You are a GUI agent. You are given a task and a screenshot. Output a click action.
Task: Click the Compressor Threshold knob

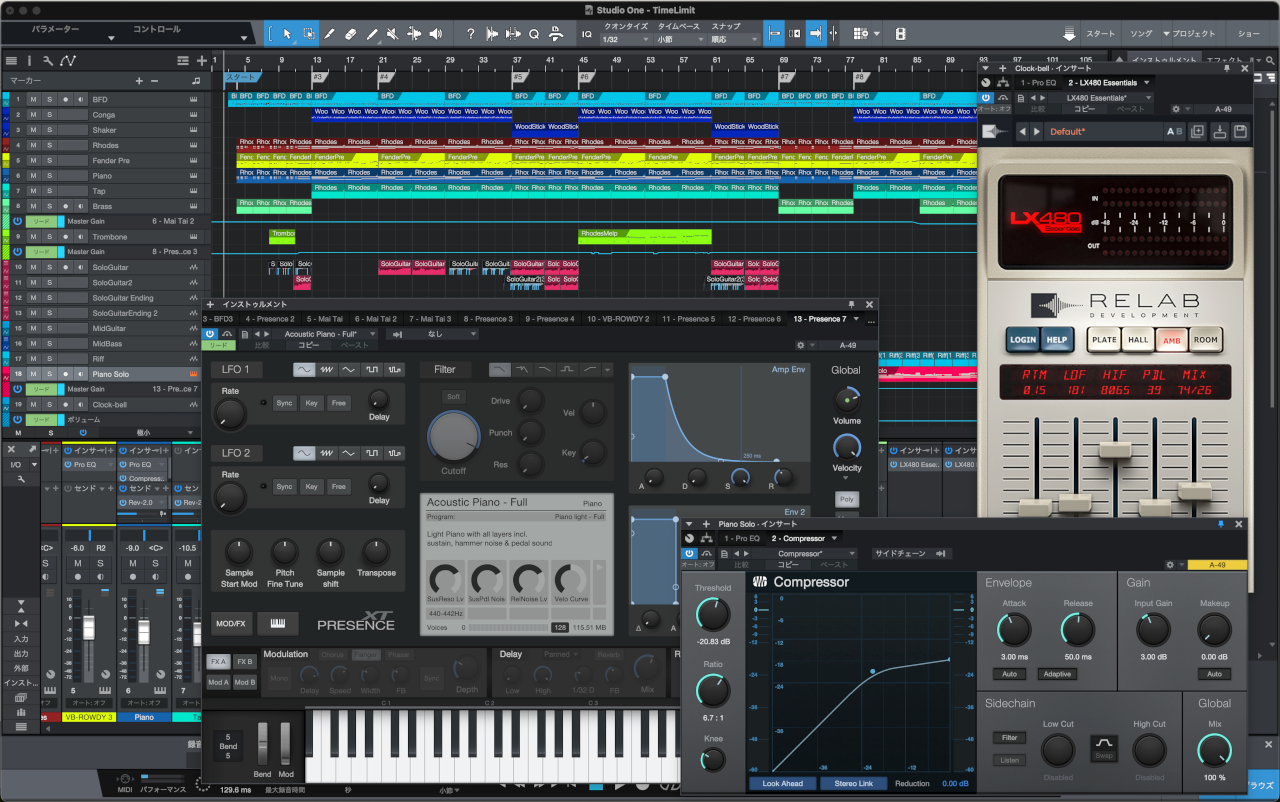712,615
